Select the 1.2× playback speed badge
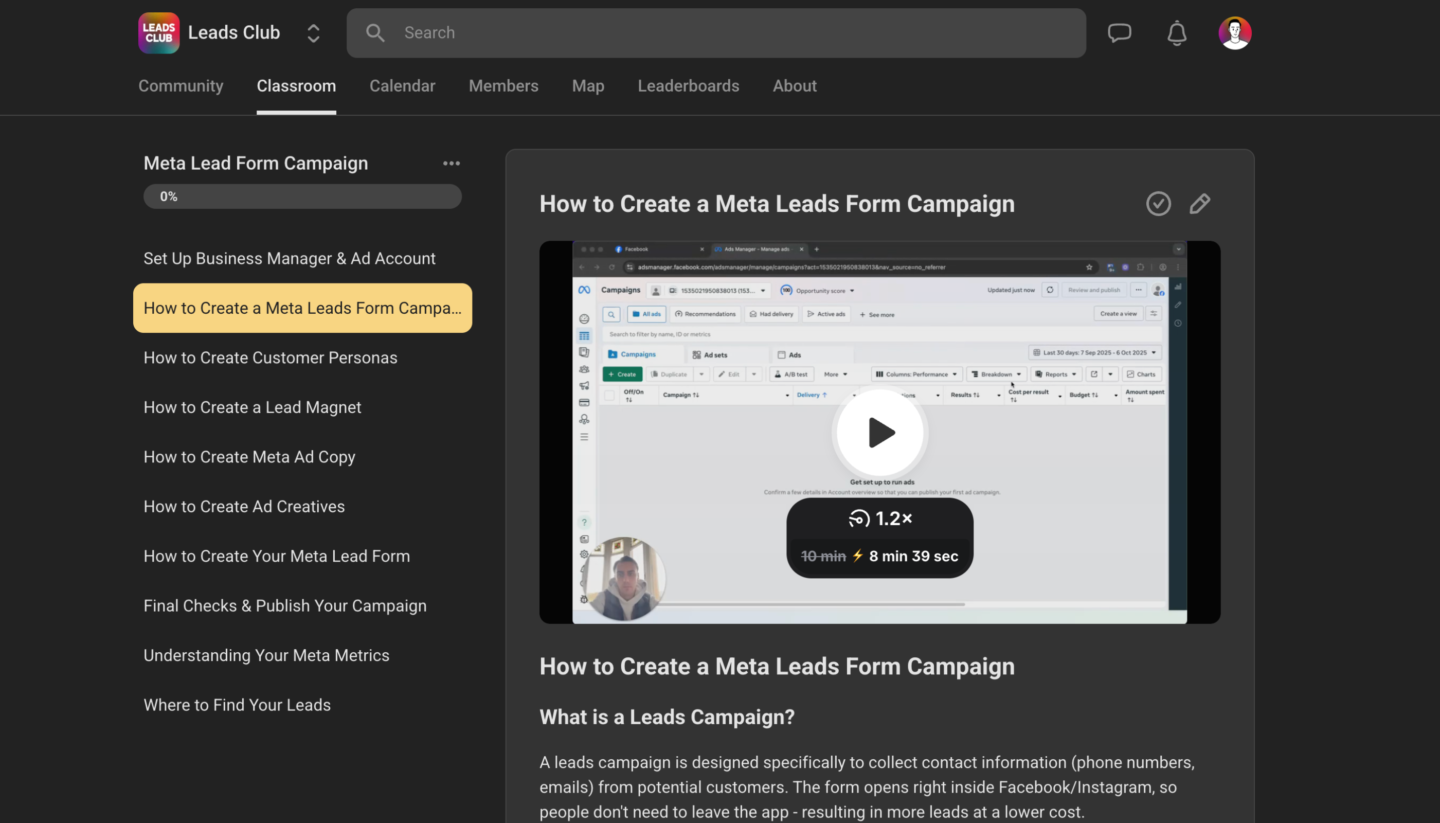Screen dimensions: 1440x823 tap(880, 519)
